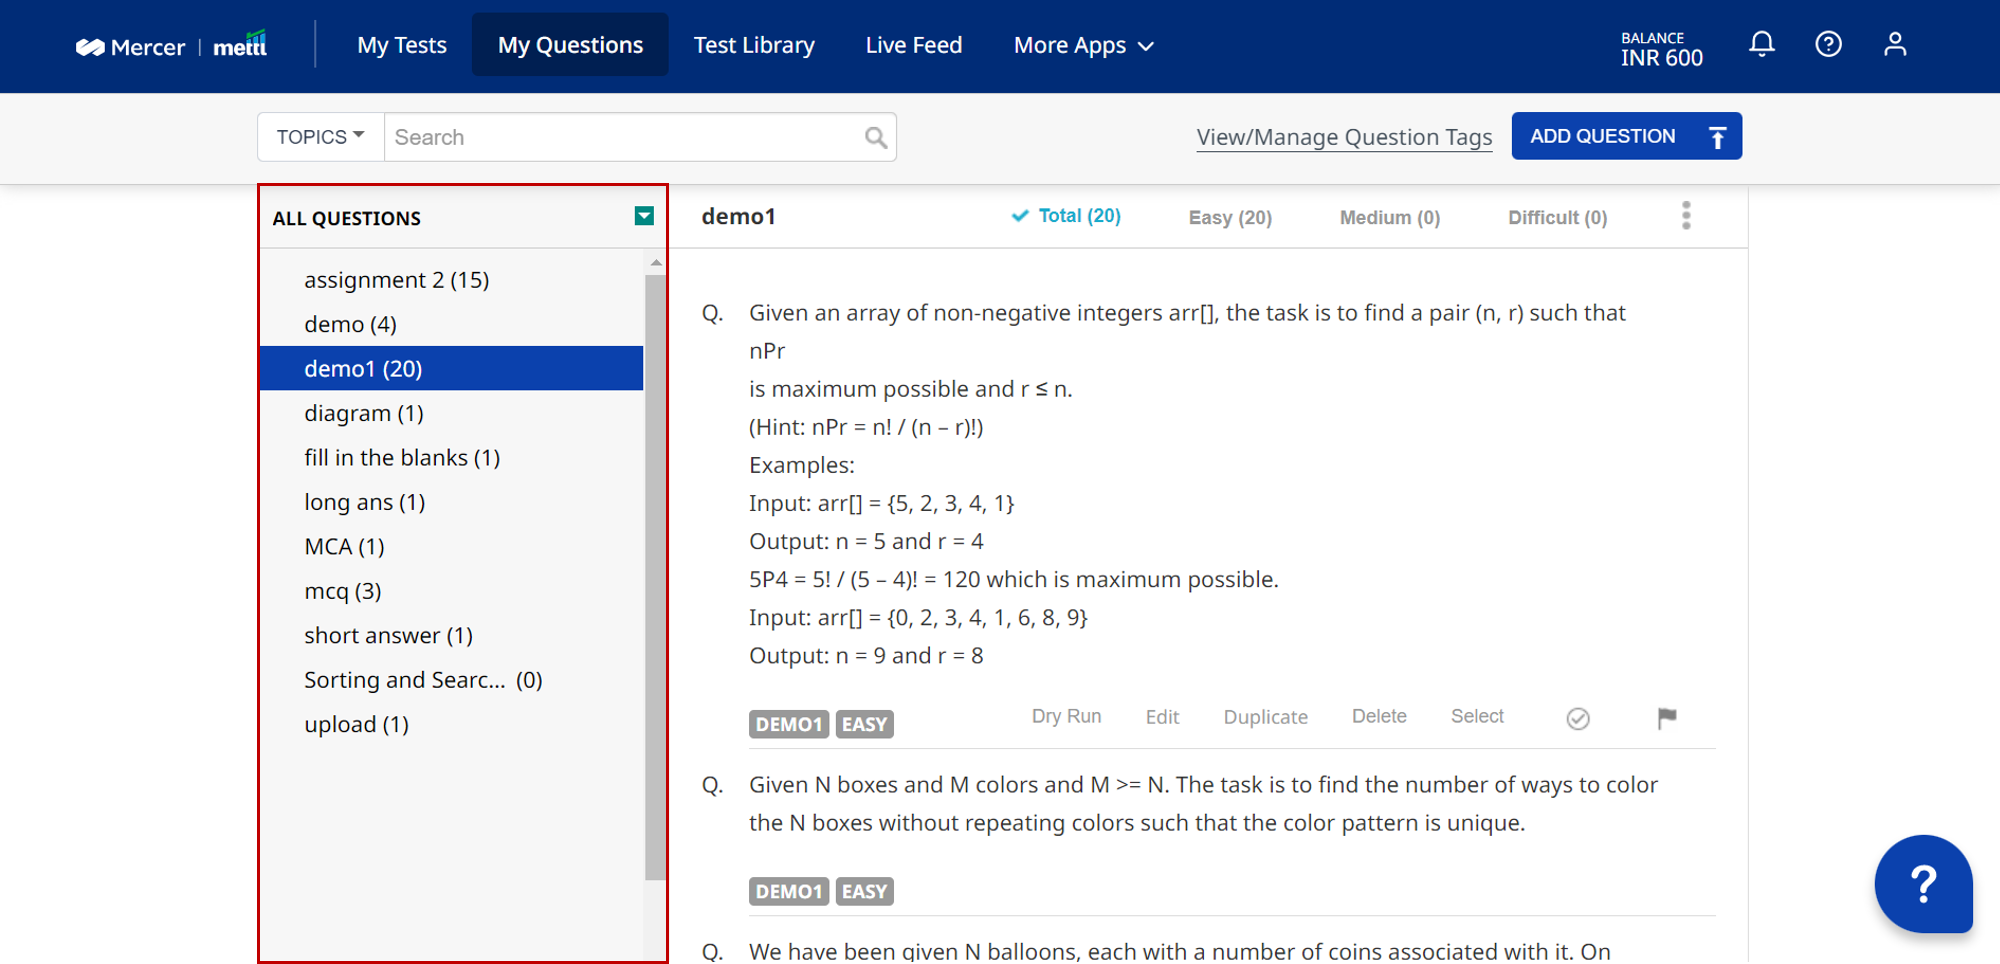Open My Questions tab
The width and height of the screenshot is (2000, 964).
click(570, 45)
